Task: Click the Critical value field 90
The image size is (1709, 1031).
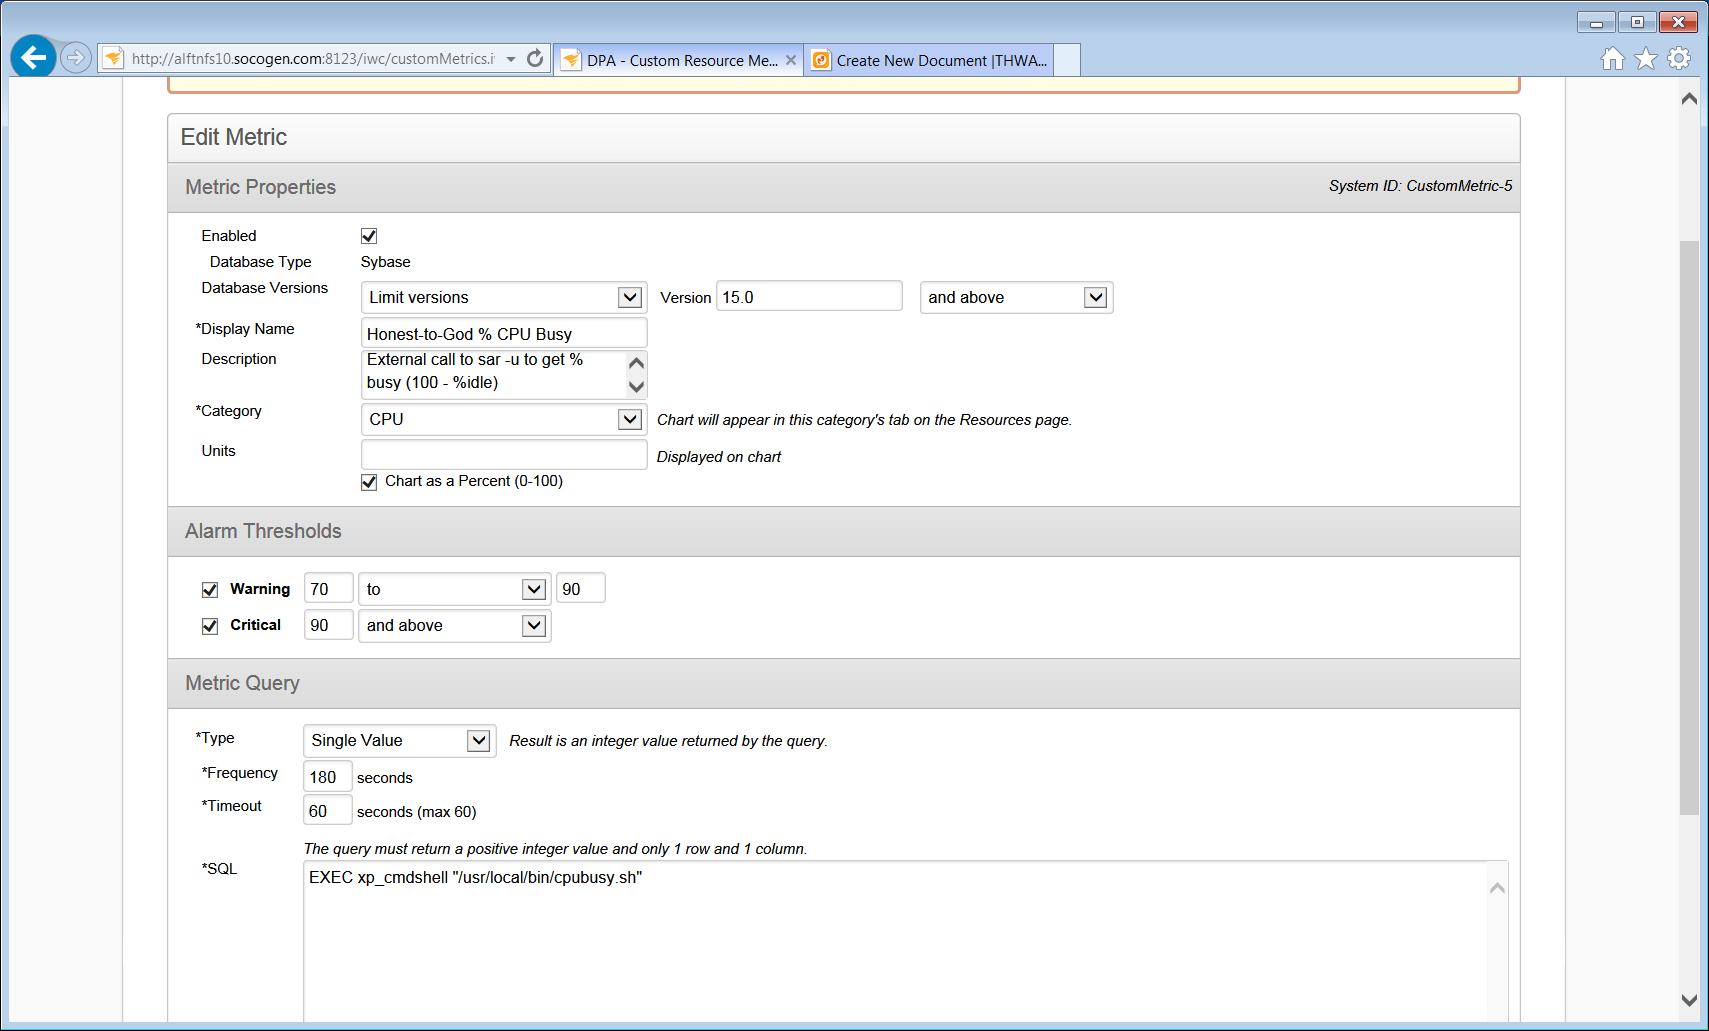Action: 329,625
